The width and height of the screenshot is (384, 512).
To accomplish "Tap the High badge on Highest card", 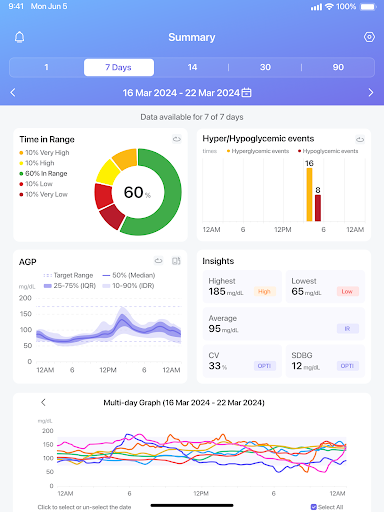I will 264,291.
